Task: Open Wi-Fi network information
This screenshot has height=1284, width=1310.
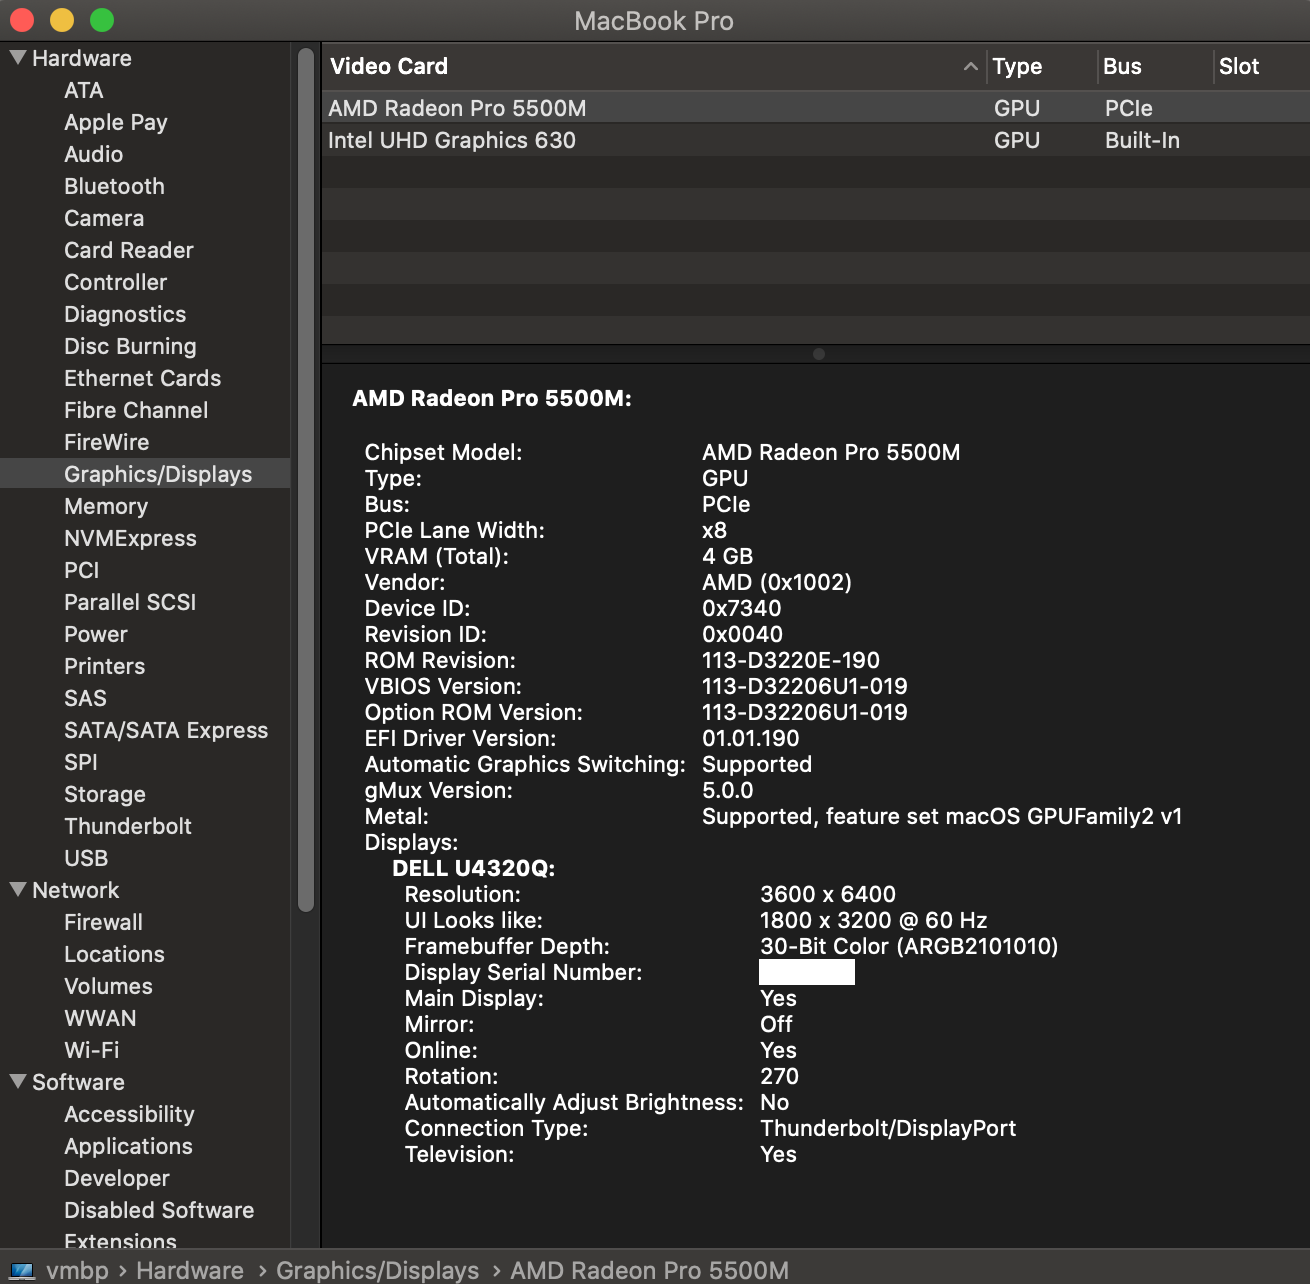Action: pyautogui.click(x=92, y=1050)
